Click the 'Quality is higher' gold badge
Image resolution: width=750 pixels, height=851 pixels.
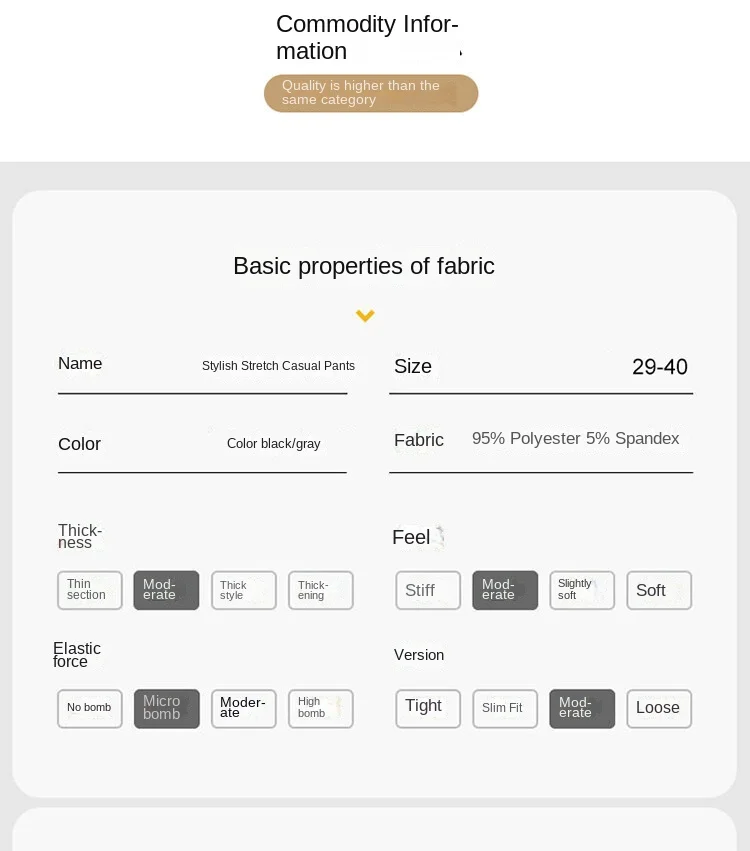tap(371, 93)
